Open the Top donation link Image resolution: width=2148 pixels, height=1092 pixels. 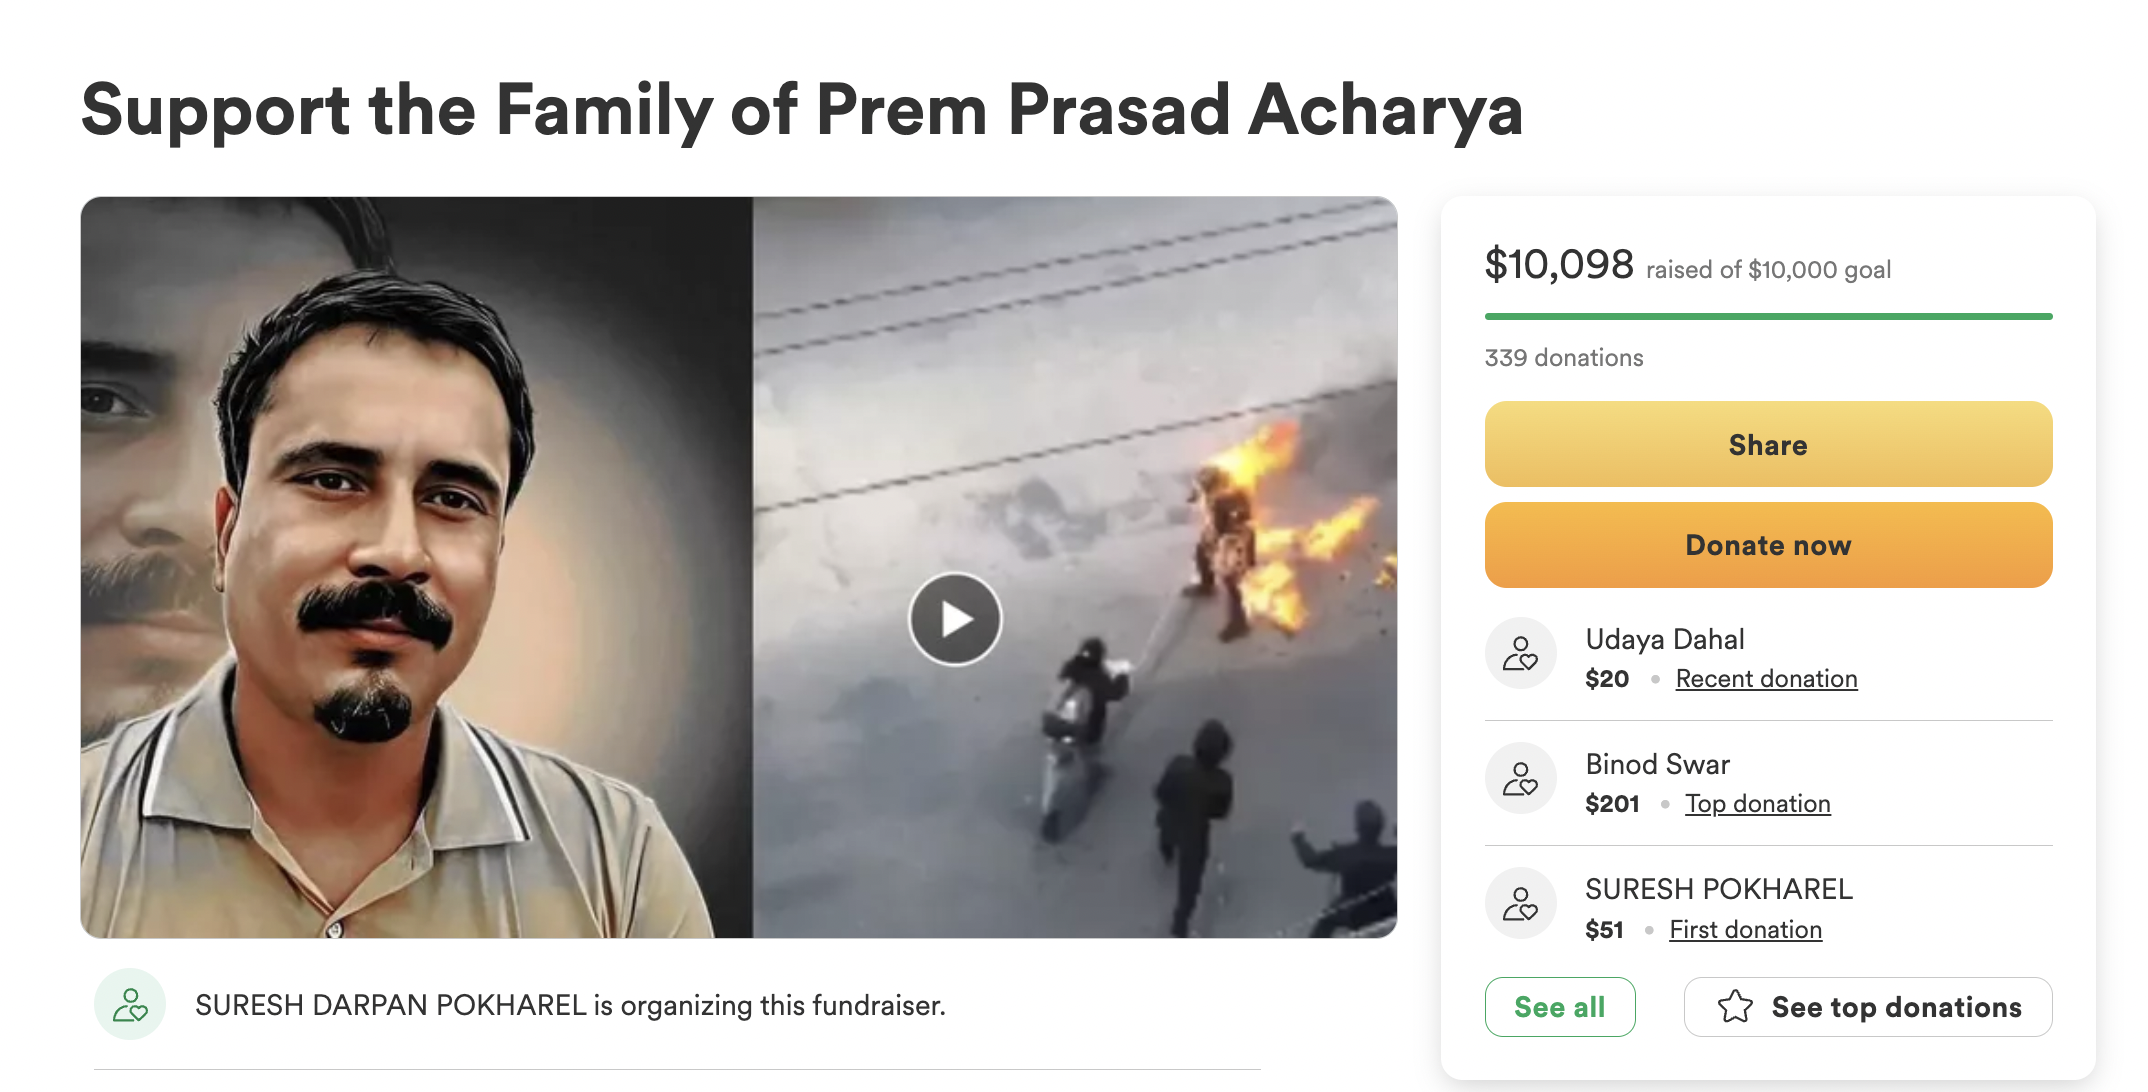(1757, 804)
